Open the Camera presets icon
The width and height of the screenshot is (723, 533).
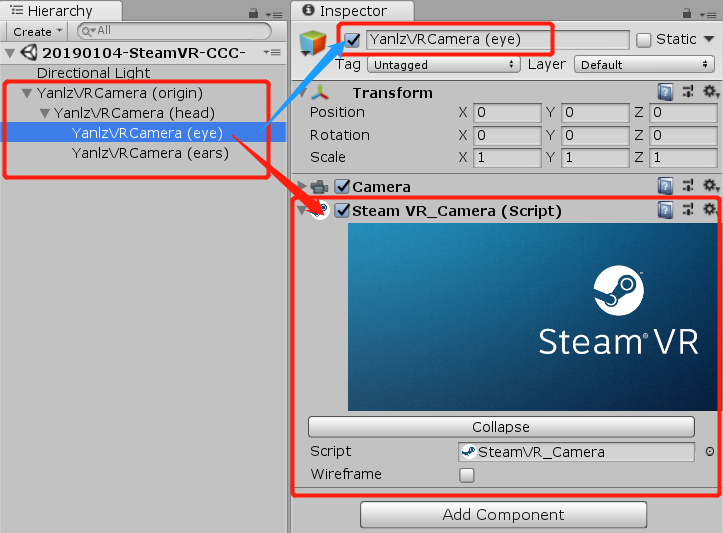(687, 186)
